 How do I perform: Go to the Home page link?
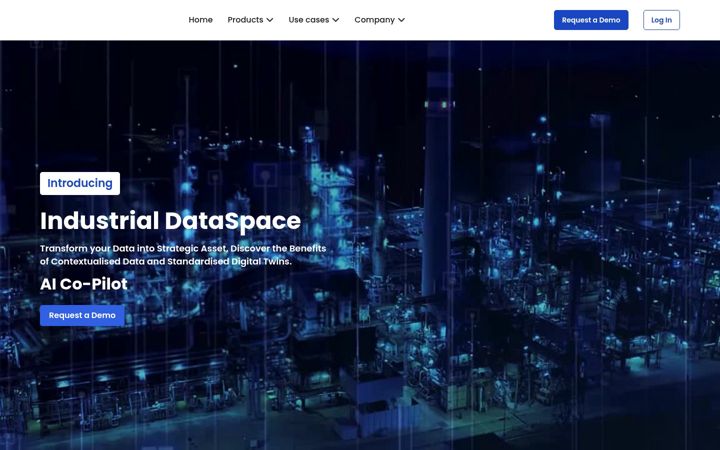[x=200, y=20]
